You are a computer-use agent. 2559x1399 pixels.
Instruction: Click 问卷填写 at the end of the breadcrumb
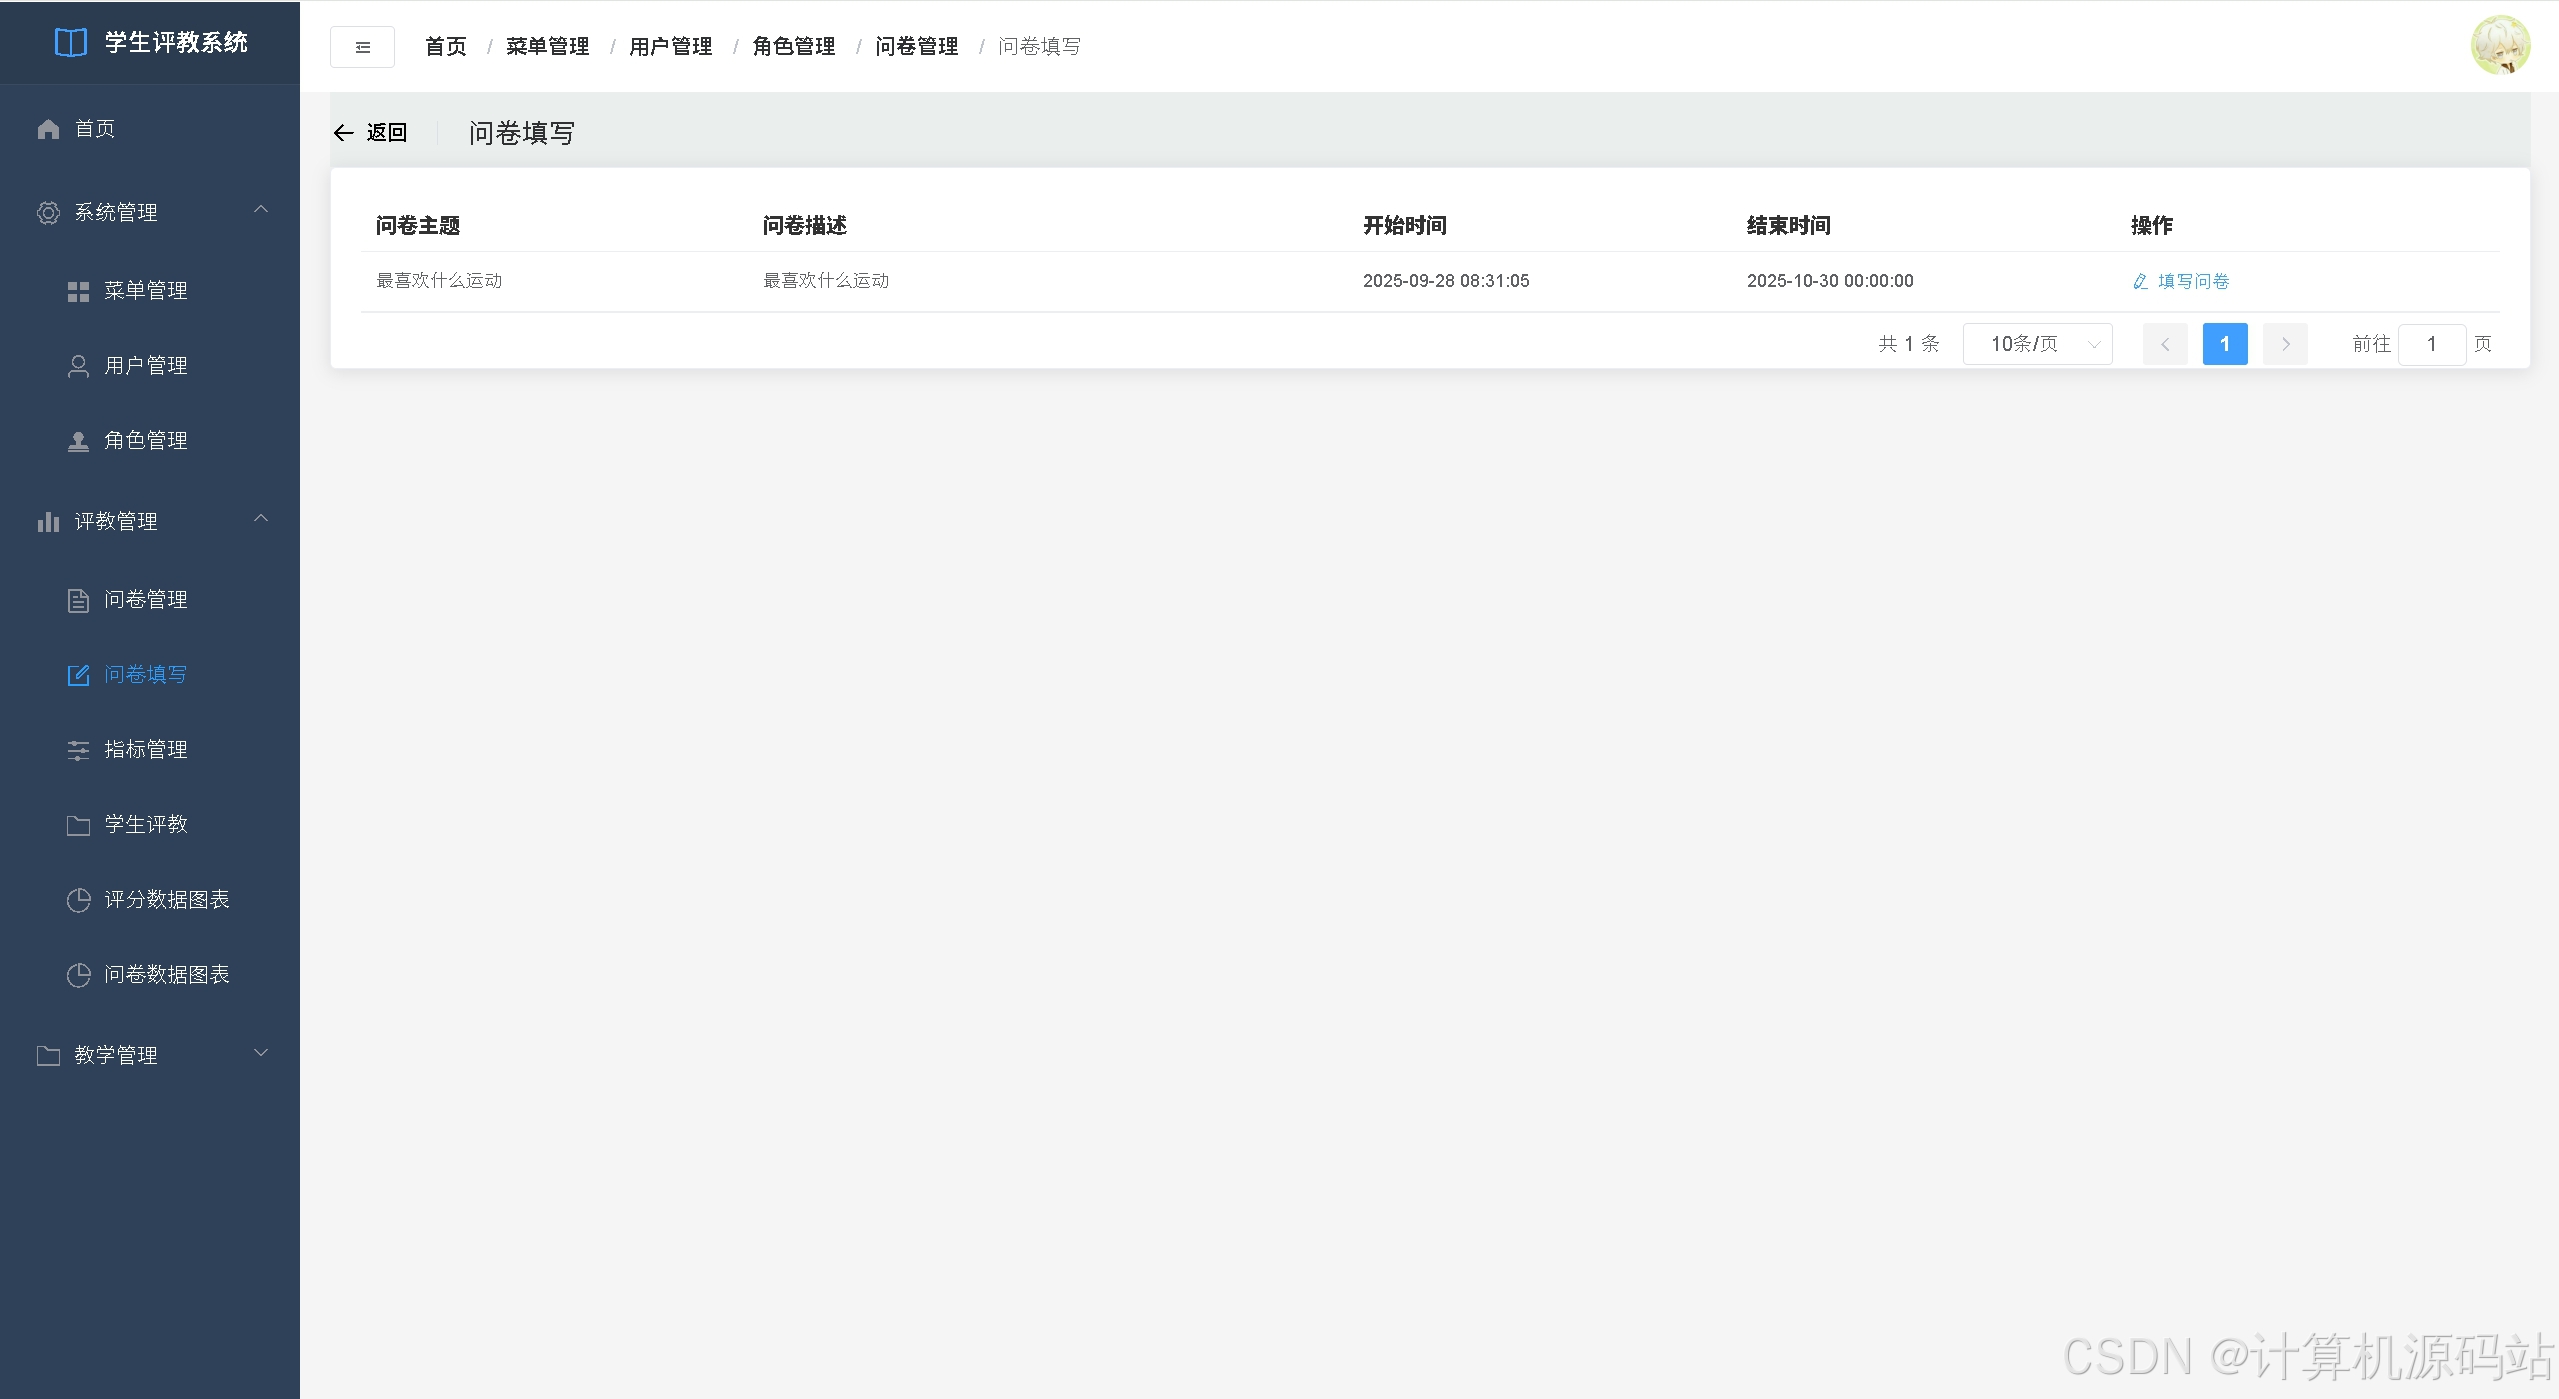[1039, 47]
